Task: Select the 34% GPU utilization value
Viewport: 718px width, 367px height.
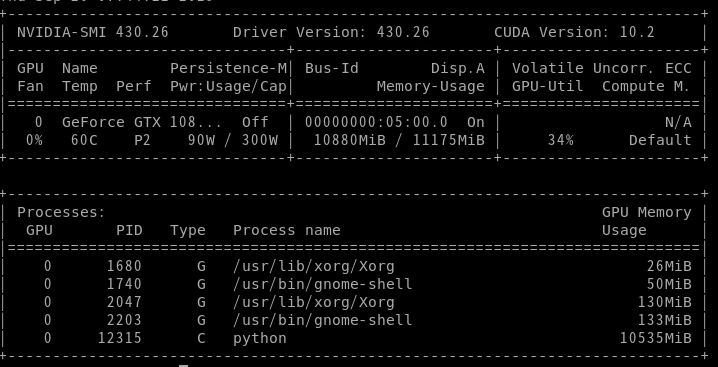Action: (560, 140)
